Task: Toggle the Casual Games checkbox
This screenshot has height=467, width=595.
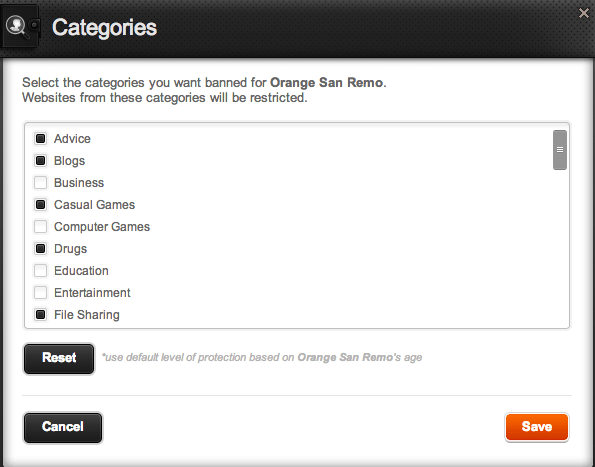Action: point(41,204)
